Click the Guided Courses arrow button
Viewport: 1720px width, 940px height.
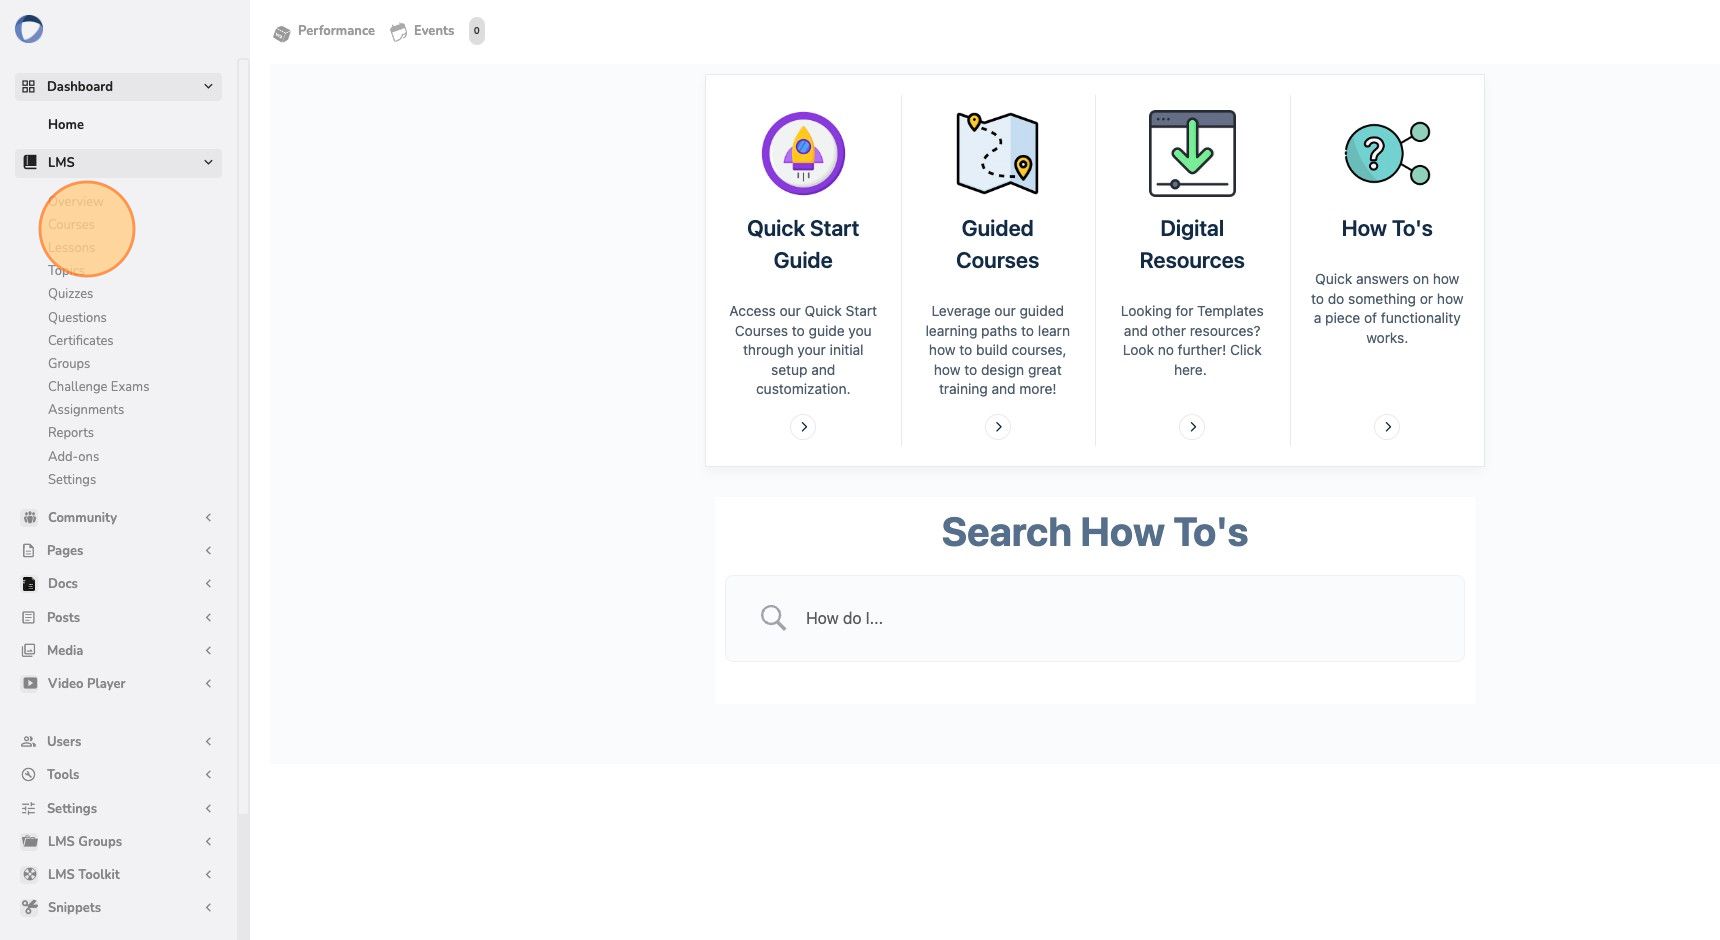998,427
